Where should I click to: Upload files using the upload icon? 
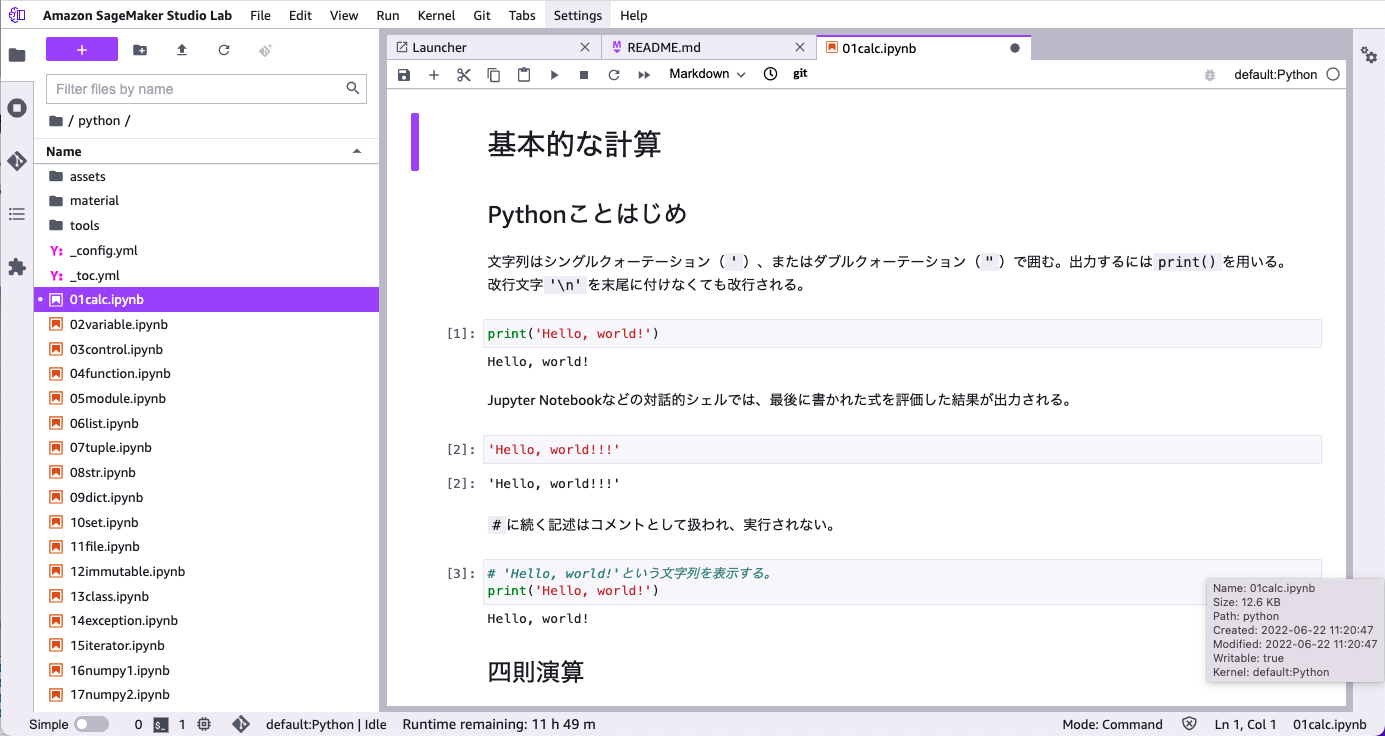[x=182, y=50]
